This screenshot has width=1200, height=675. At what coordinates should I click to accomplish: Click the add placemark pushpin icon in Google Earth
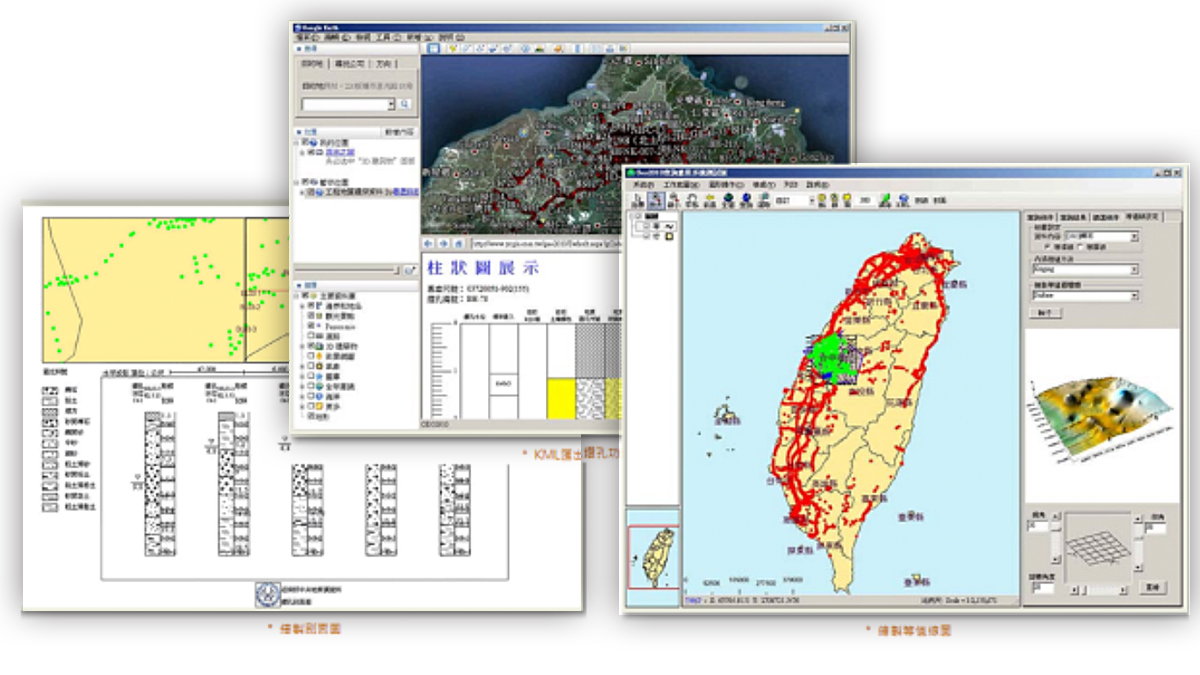(453, 48)
